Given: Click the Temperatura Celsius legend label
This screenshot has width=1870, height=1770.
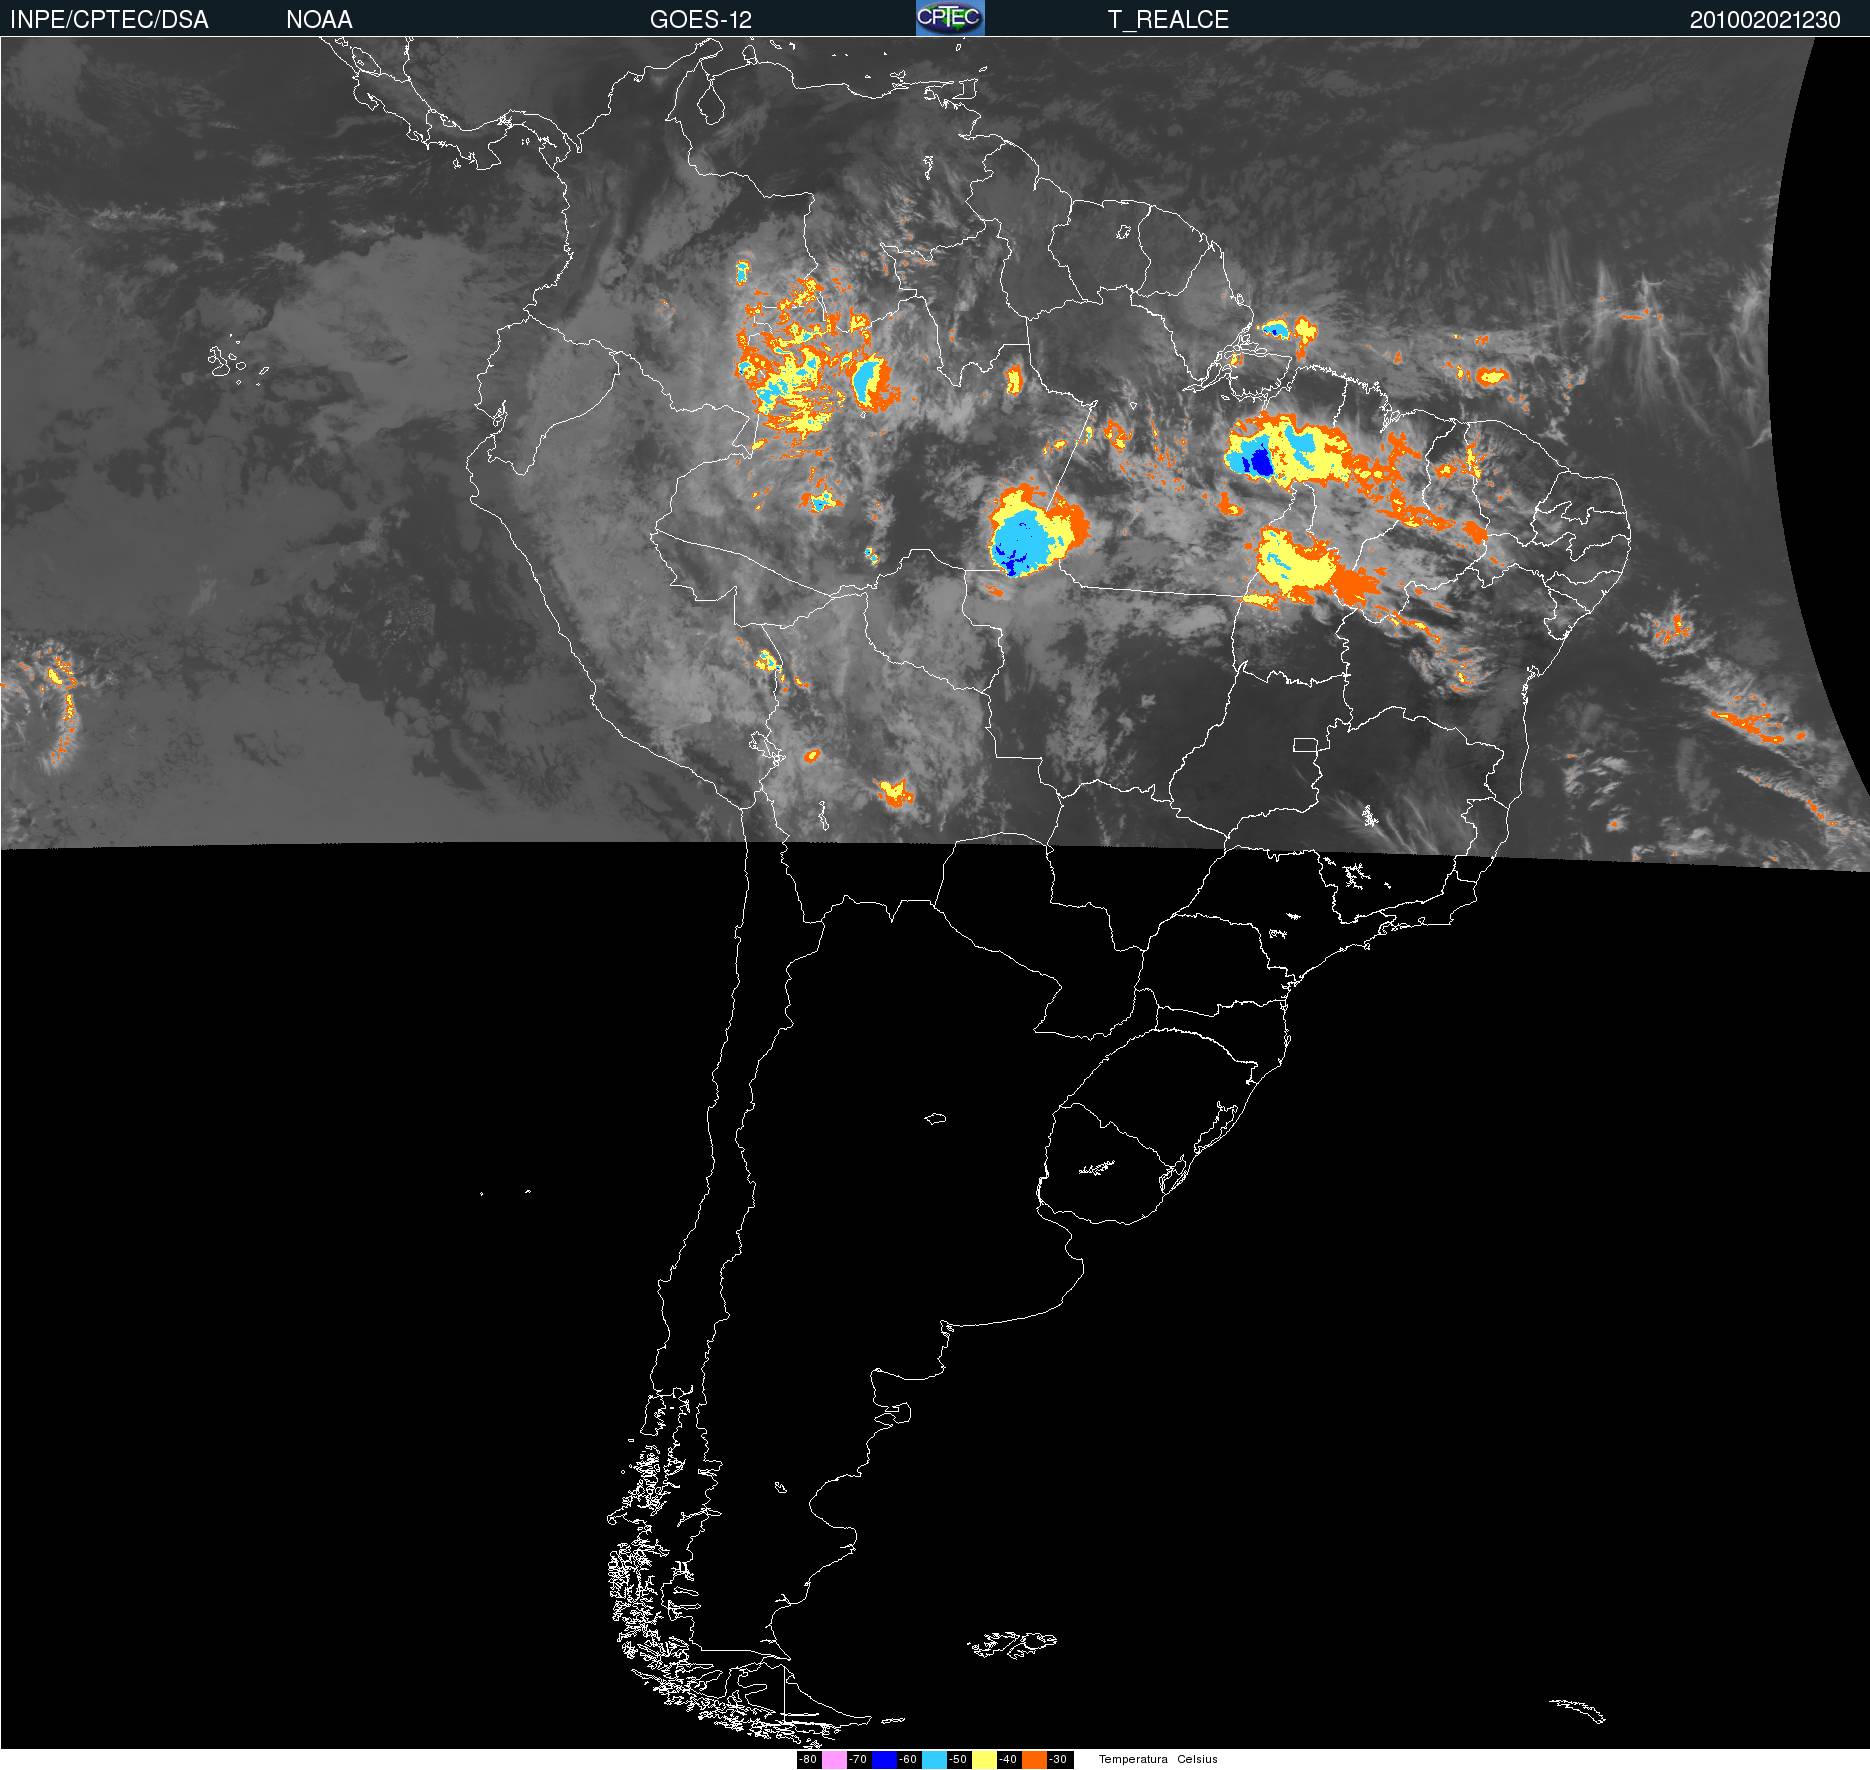Looking at the screenshot, I should [x=1158, y=1760].
